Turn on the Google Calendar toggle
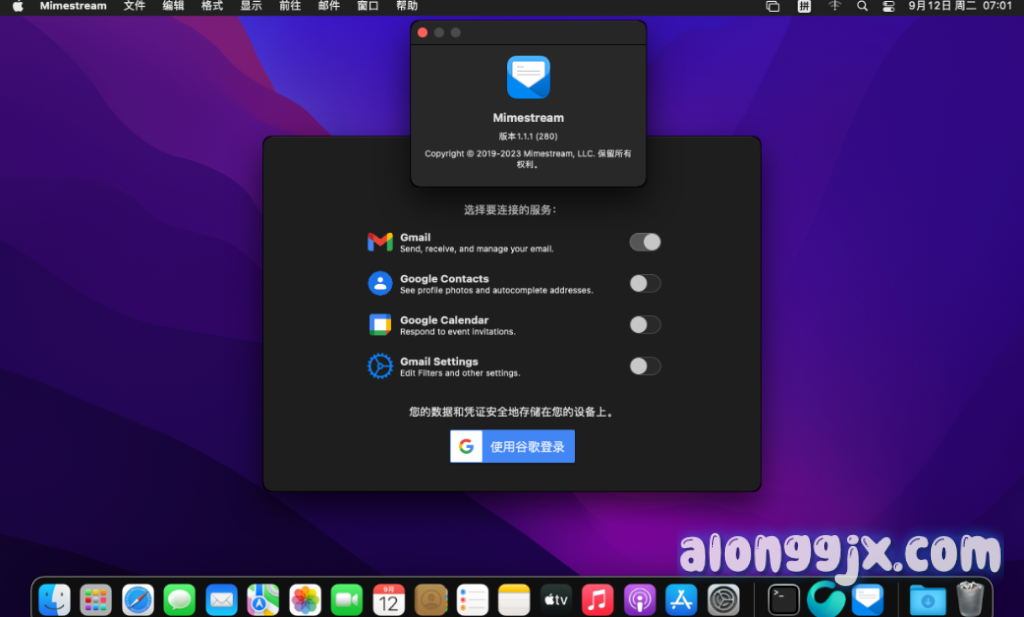This screenshot has width=1024, height=617. (645, 324)
